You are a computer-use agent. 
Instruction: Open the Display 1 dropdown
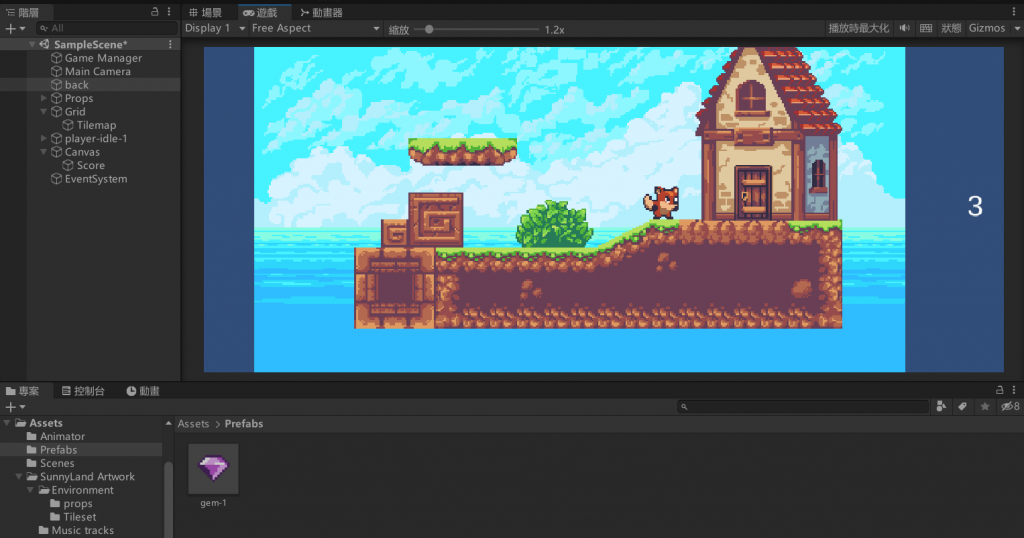[215, 28]
